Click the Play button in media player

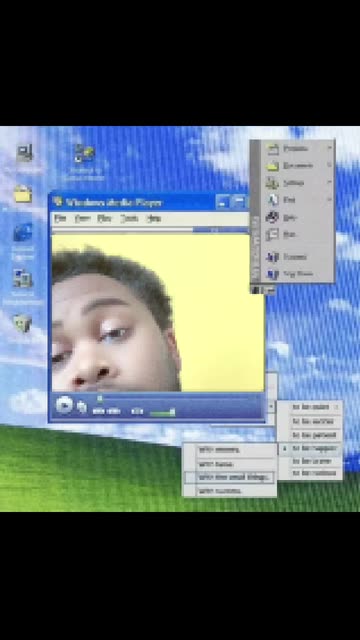point(64,405)
